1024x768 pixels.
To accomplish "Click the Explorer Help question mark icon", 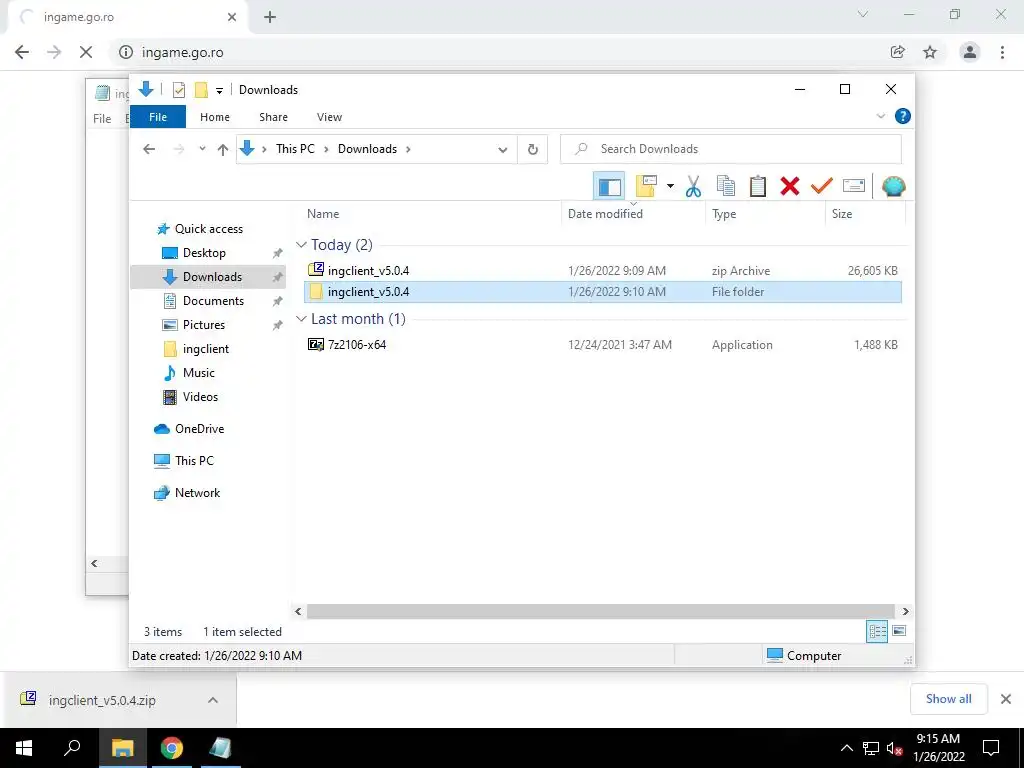I will click(903, 116).
